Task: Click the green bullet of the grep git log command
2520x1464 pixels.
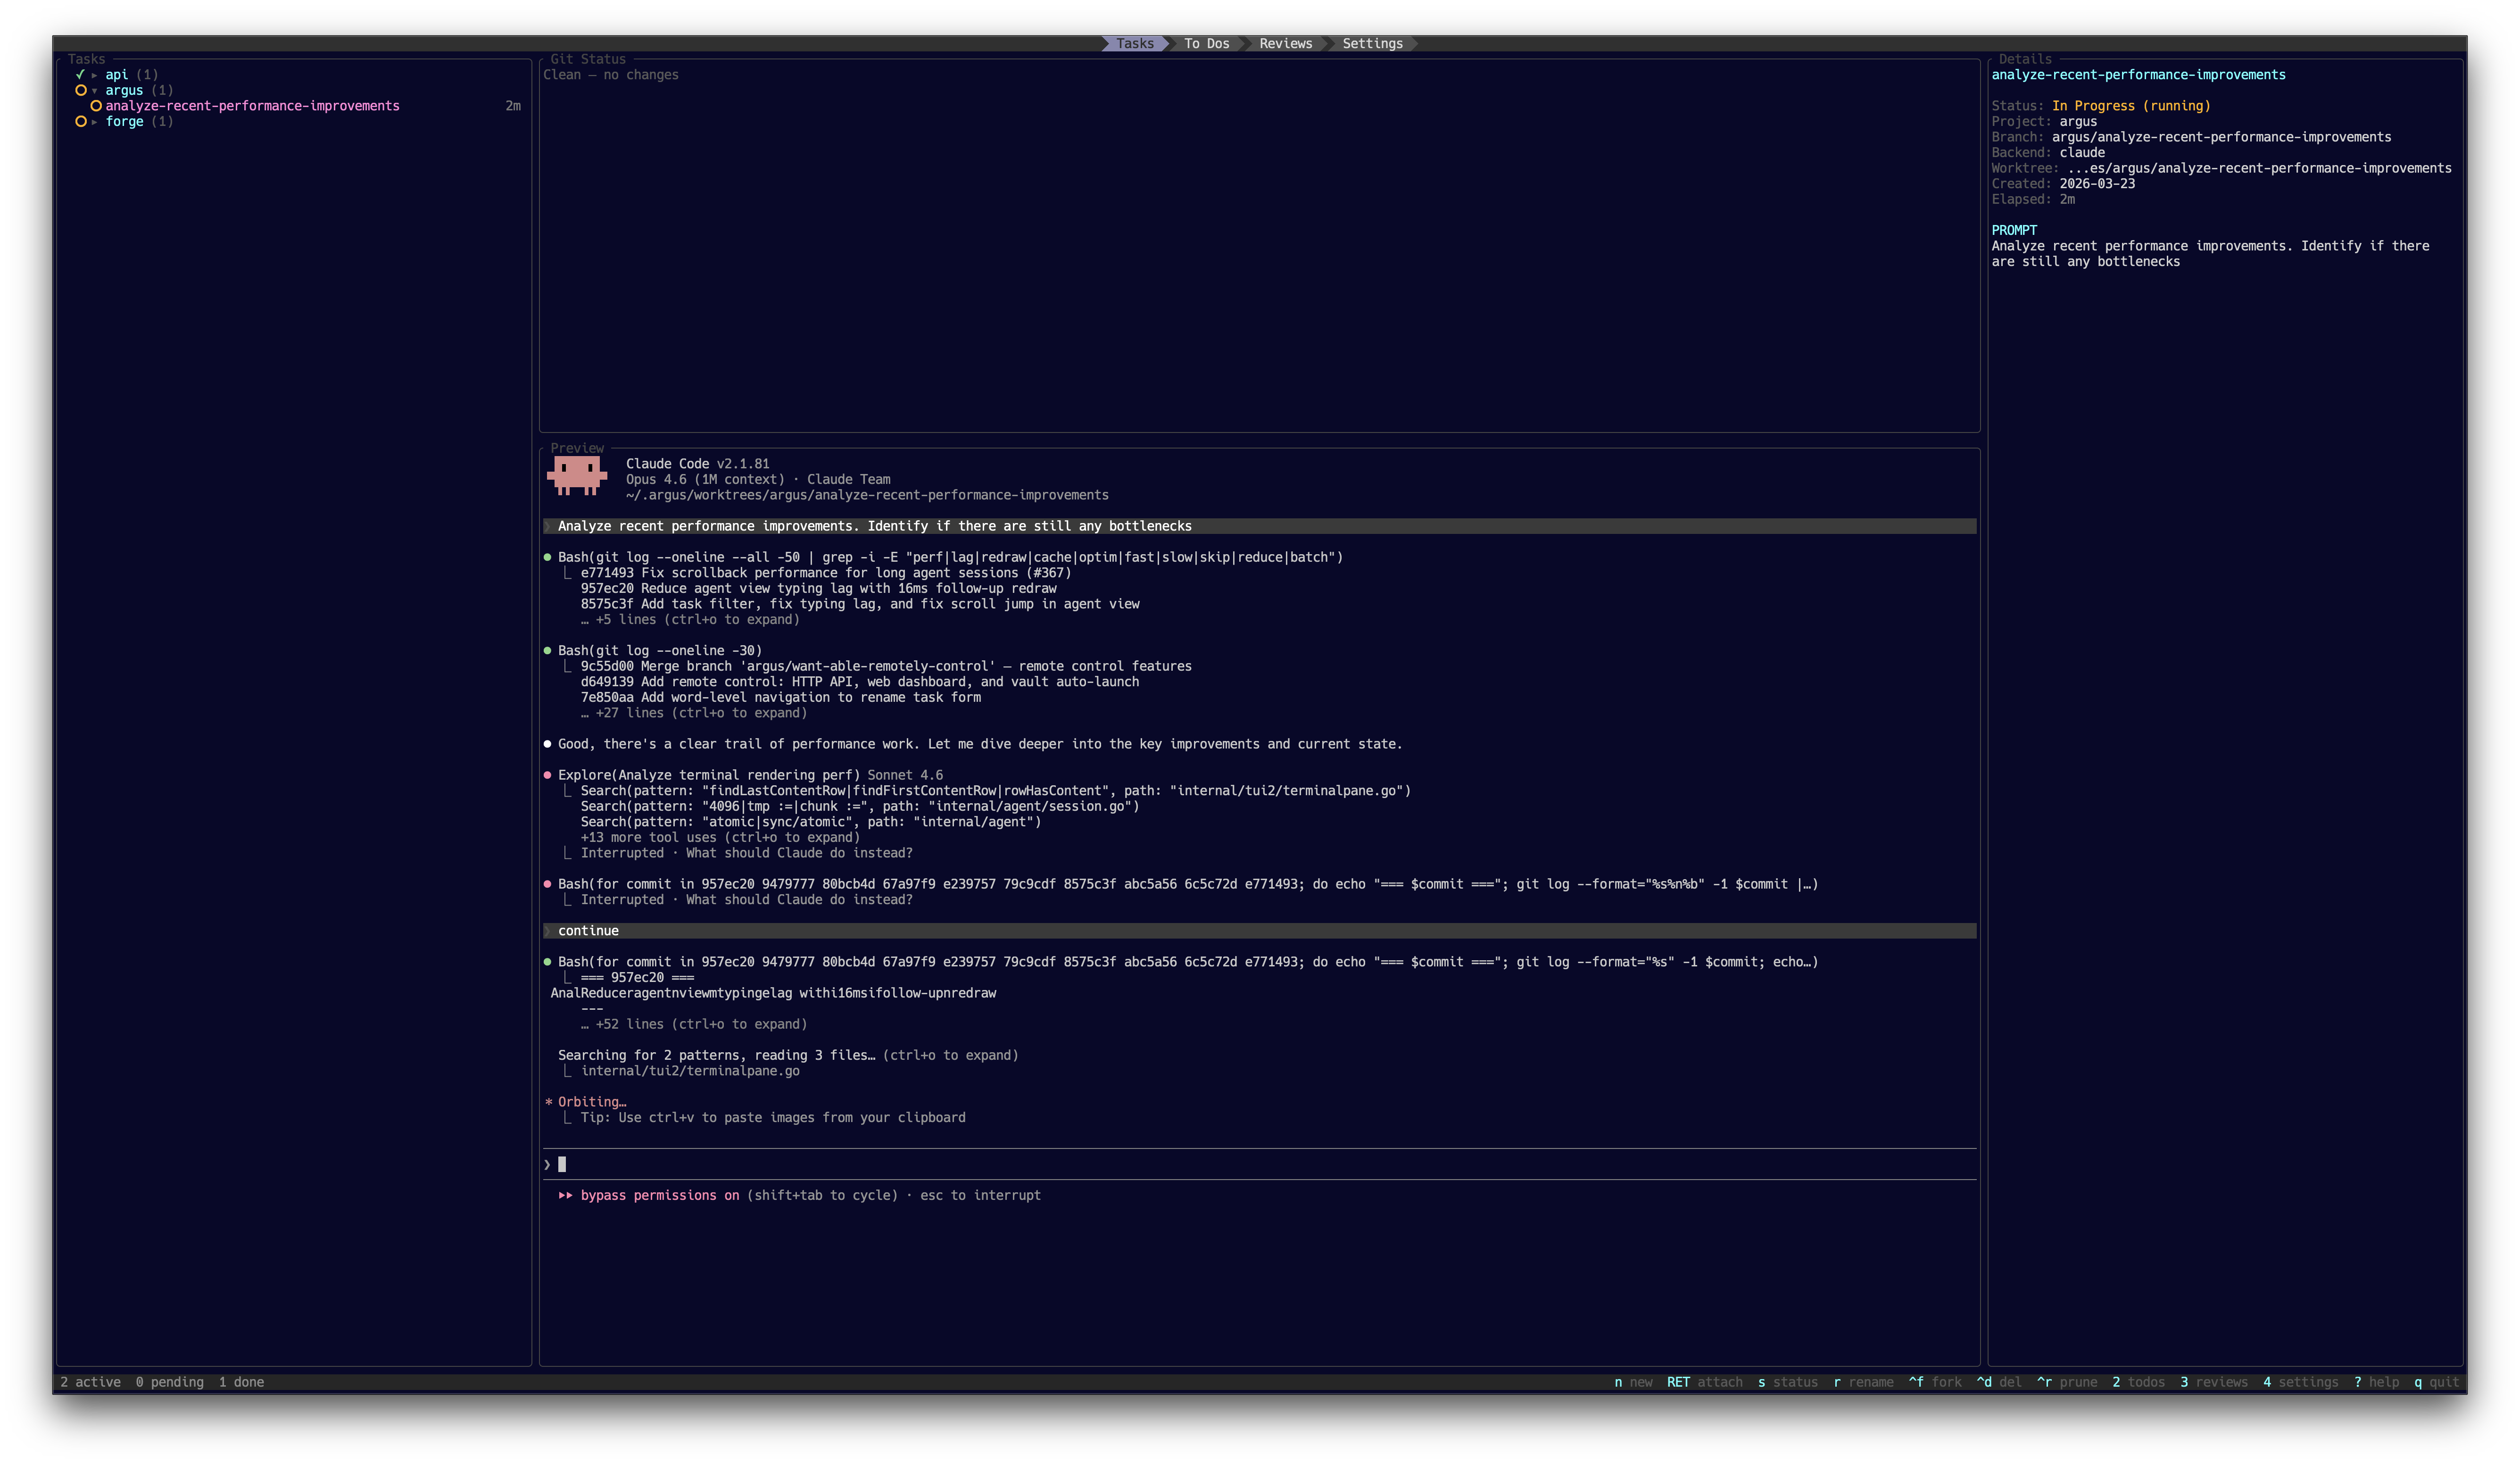Action: click(x=547, y=557)
